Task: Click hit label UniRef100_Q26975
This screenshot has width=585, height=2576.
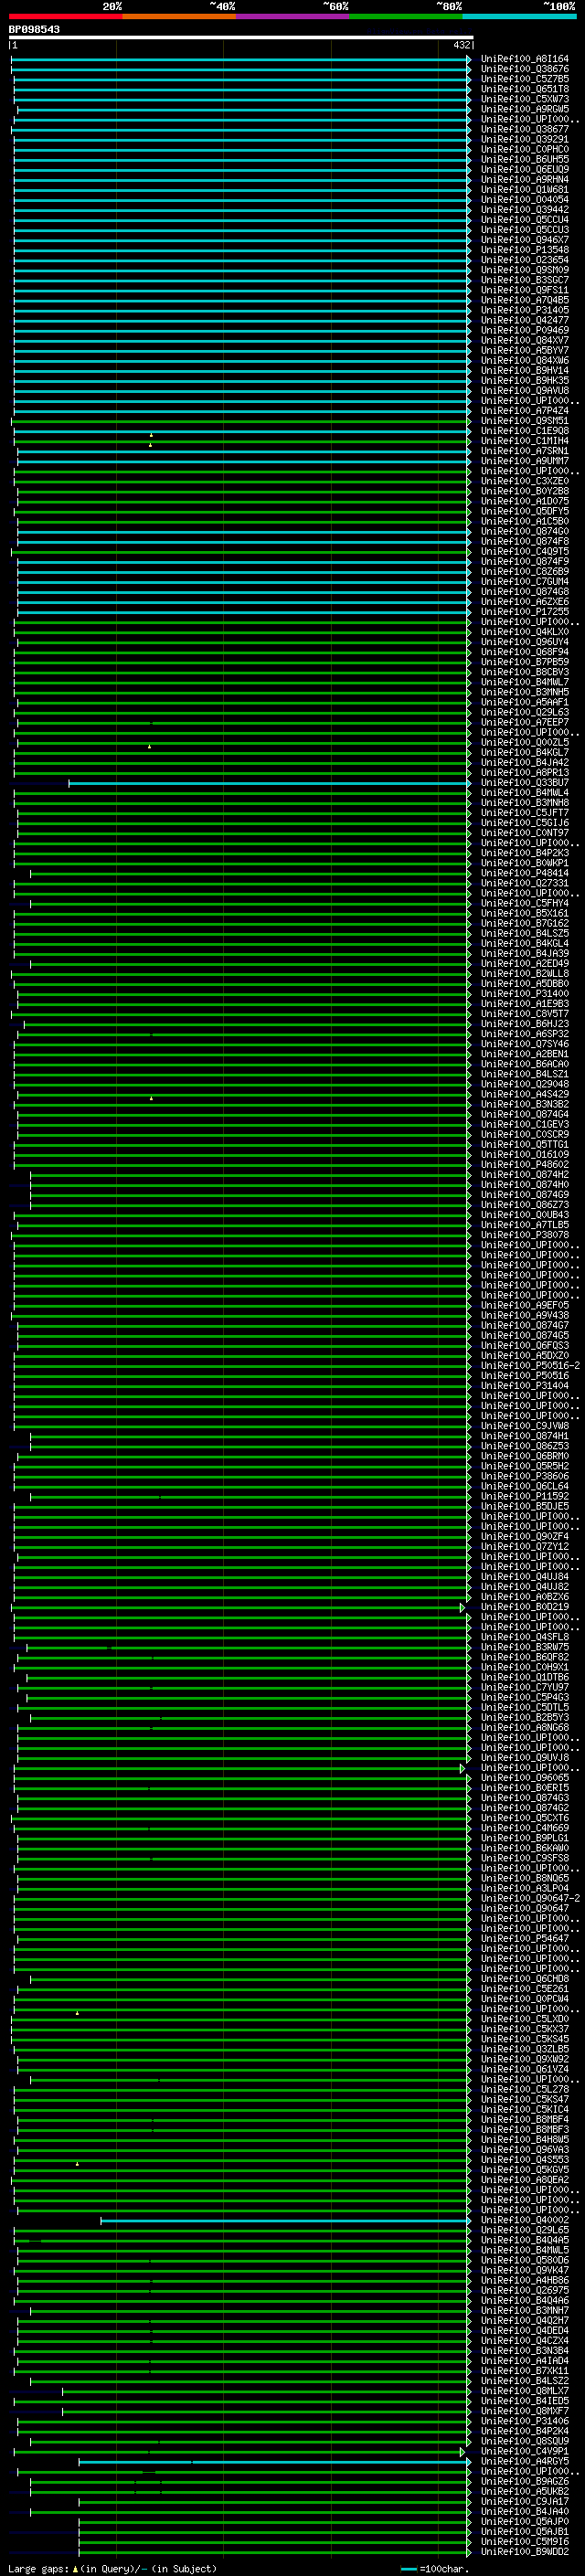Action: coord(524,2291)
